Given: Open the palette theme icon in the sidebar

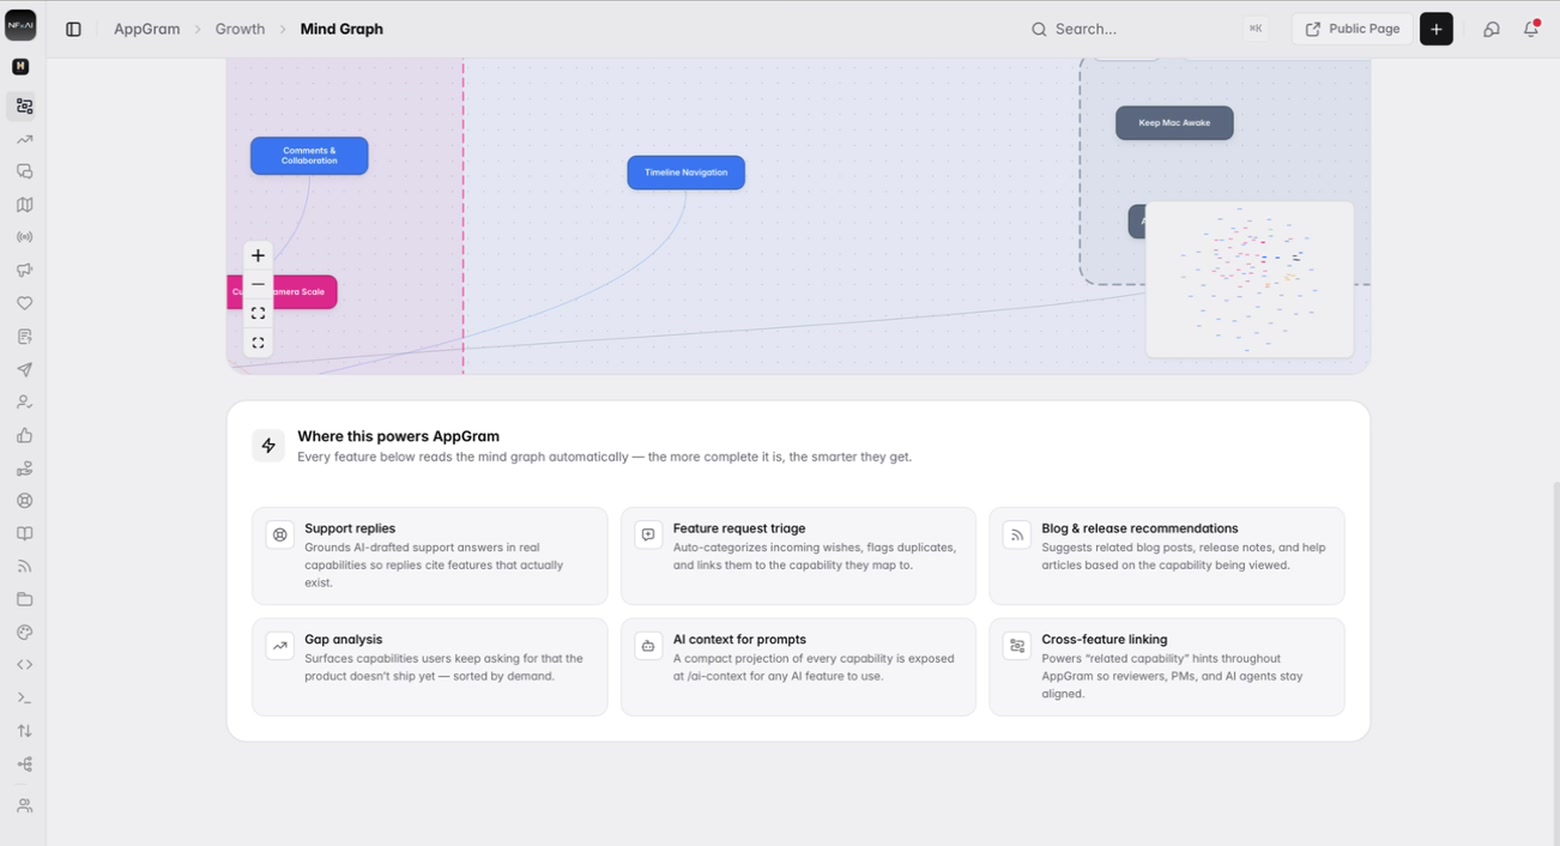Looking at the screenshot, I should pos(24,632).
